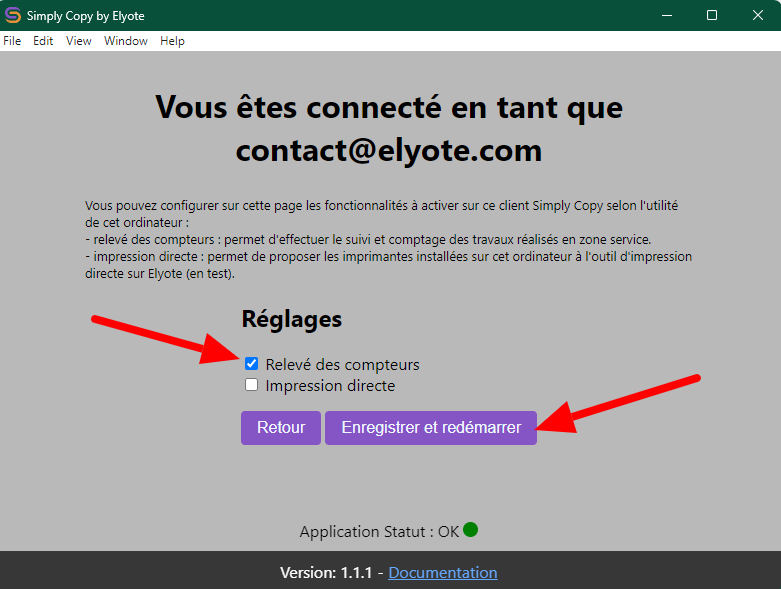Viewport: 781px width, 589px height.
Task: Click the Retour button
Action: [x=281, y=428]
